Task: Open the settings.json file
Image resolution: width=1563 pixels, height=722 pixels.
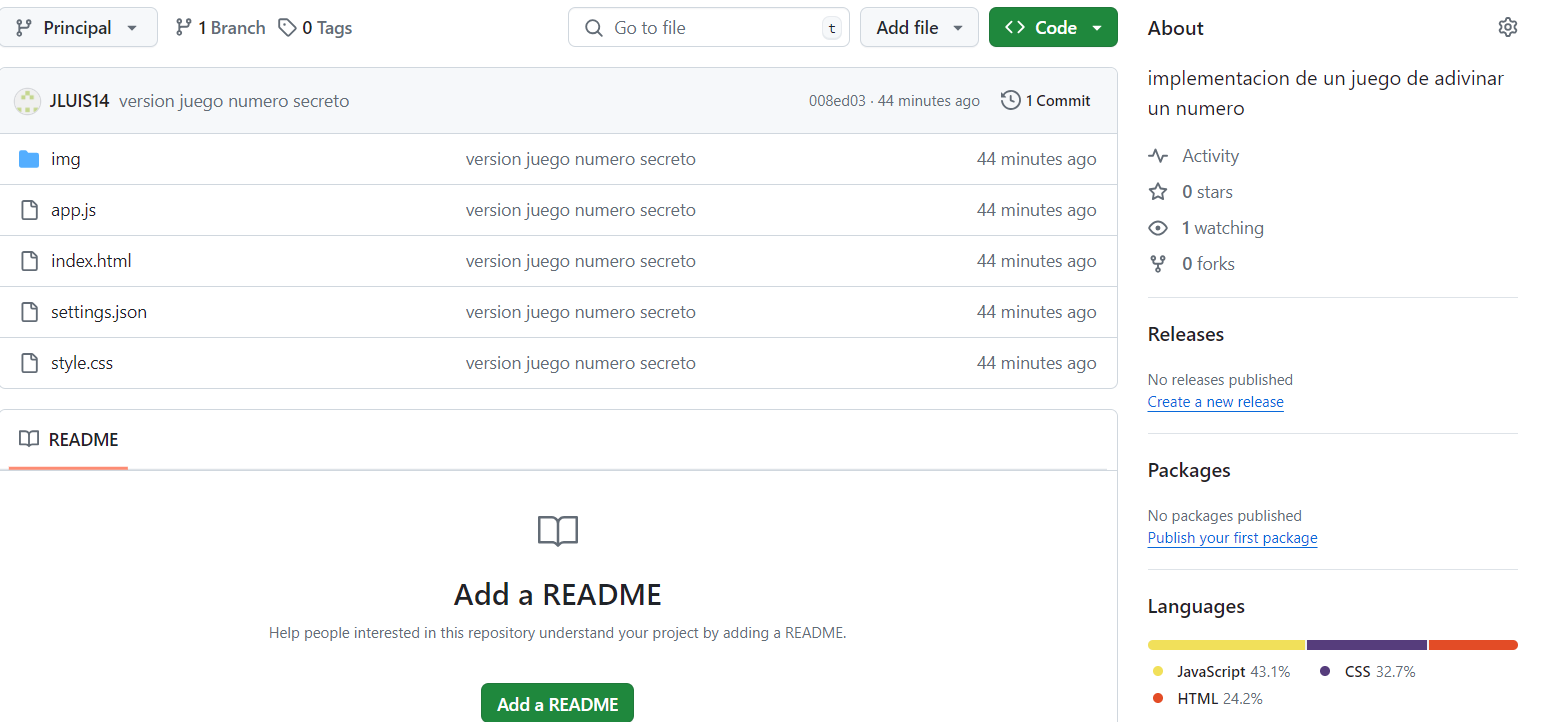Action: coord(99,312)
